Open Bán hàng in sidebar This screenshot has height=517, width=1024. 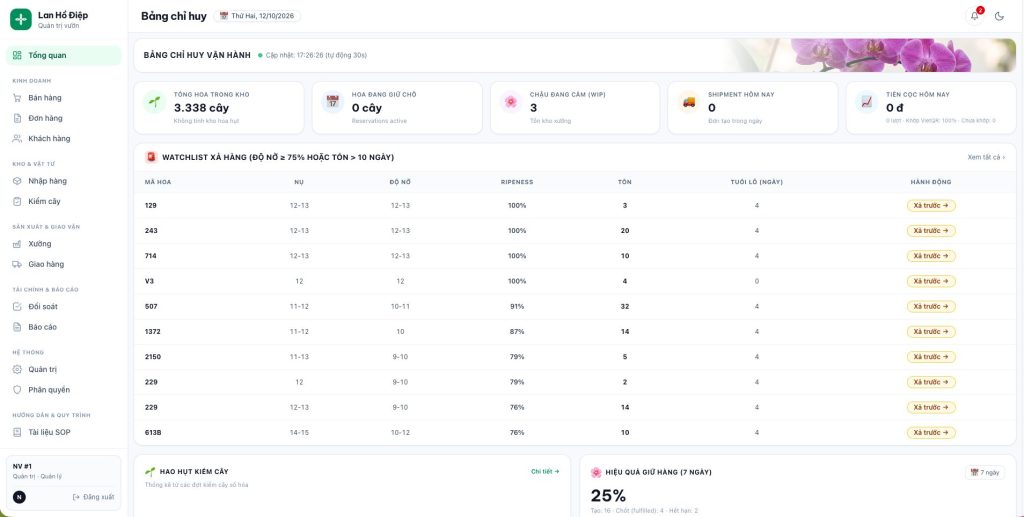(63, 98)
